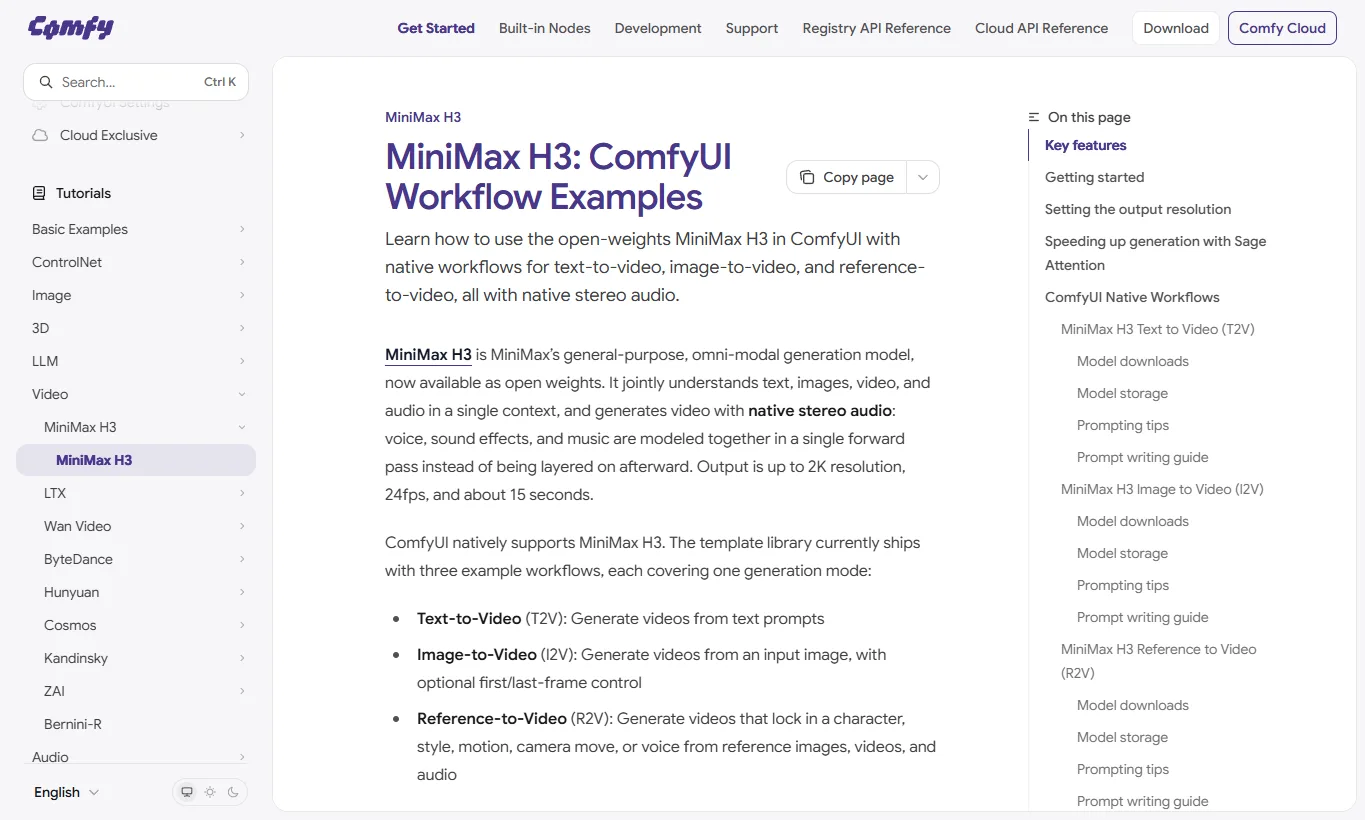Select the highlighted MiniMax H3 sidebar page
This screenshot has width=1365, height=820.
136,460
